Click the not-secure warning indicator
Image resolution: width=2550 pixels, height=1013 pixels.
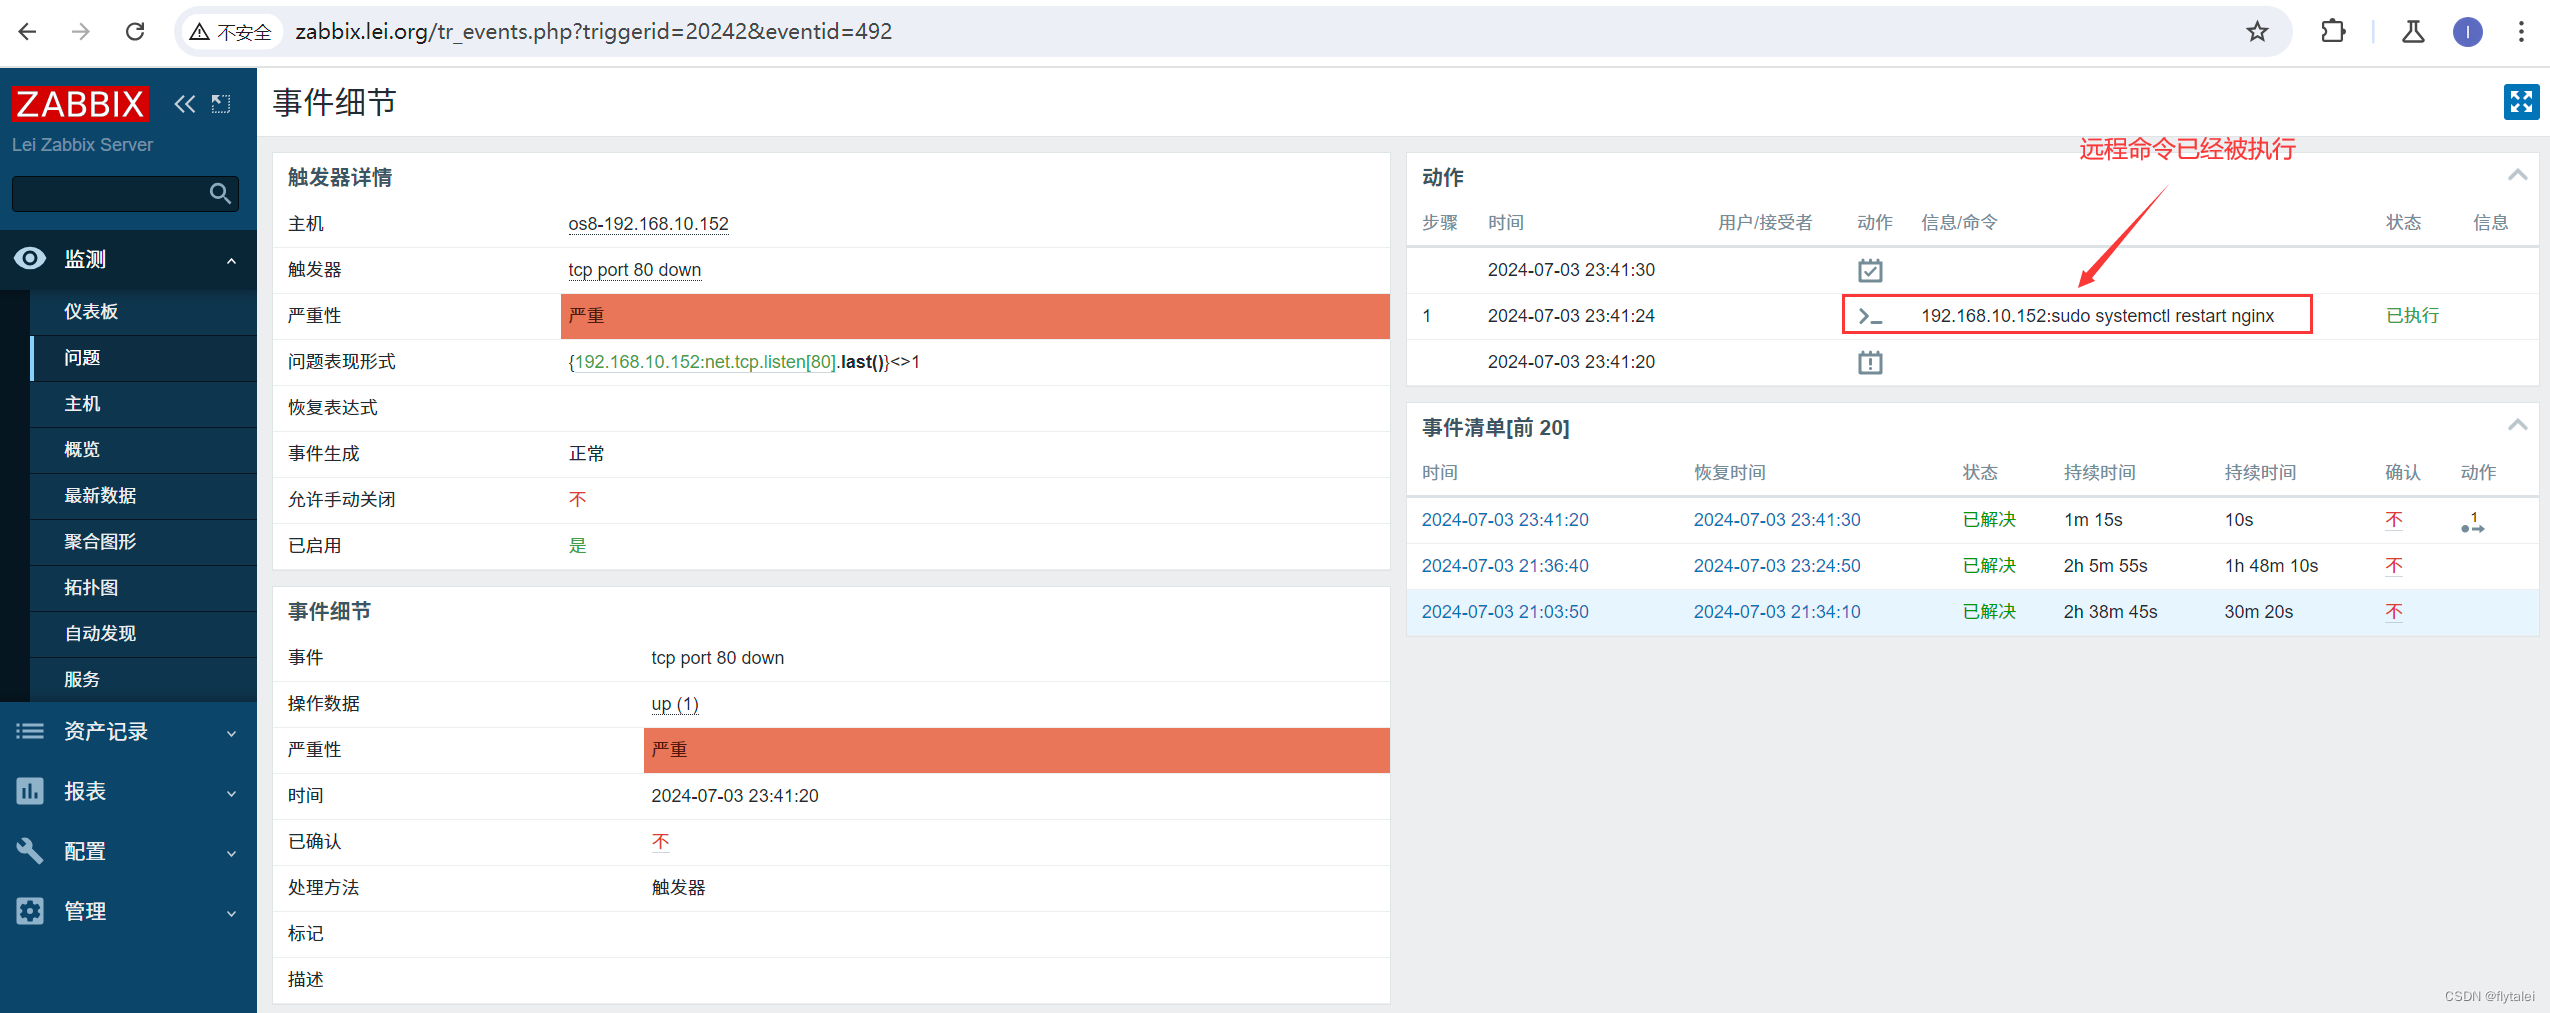231,32
